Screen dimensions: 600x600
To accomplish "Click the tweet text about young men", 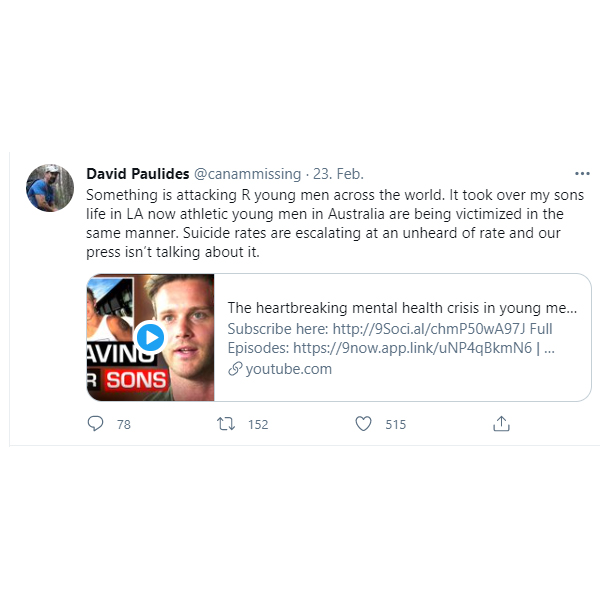I will [x=335, y=223].
